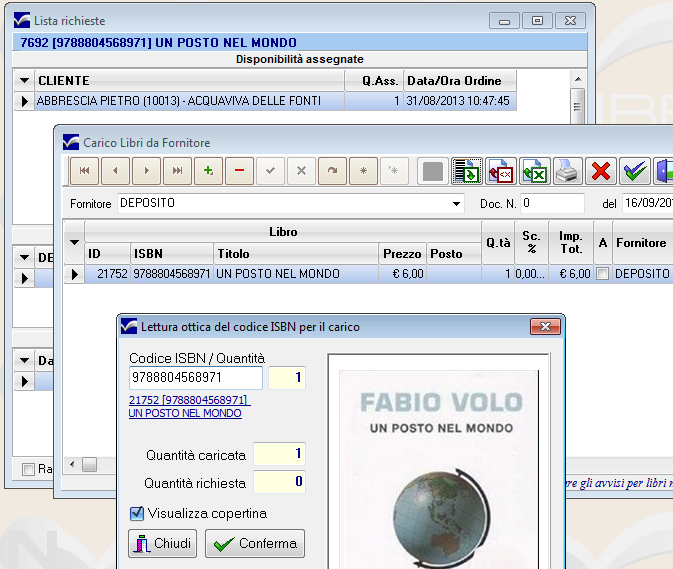Add a new record with the green plus
This screenshot has height=569, width=673.
click(208, 171)
